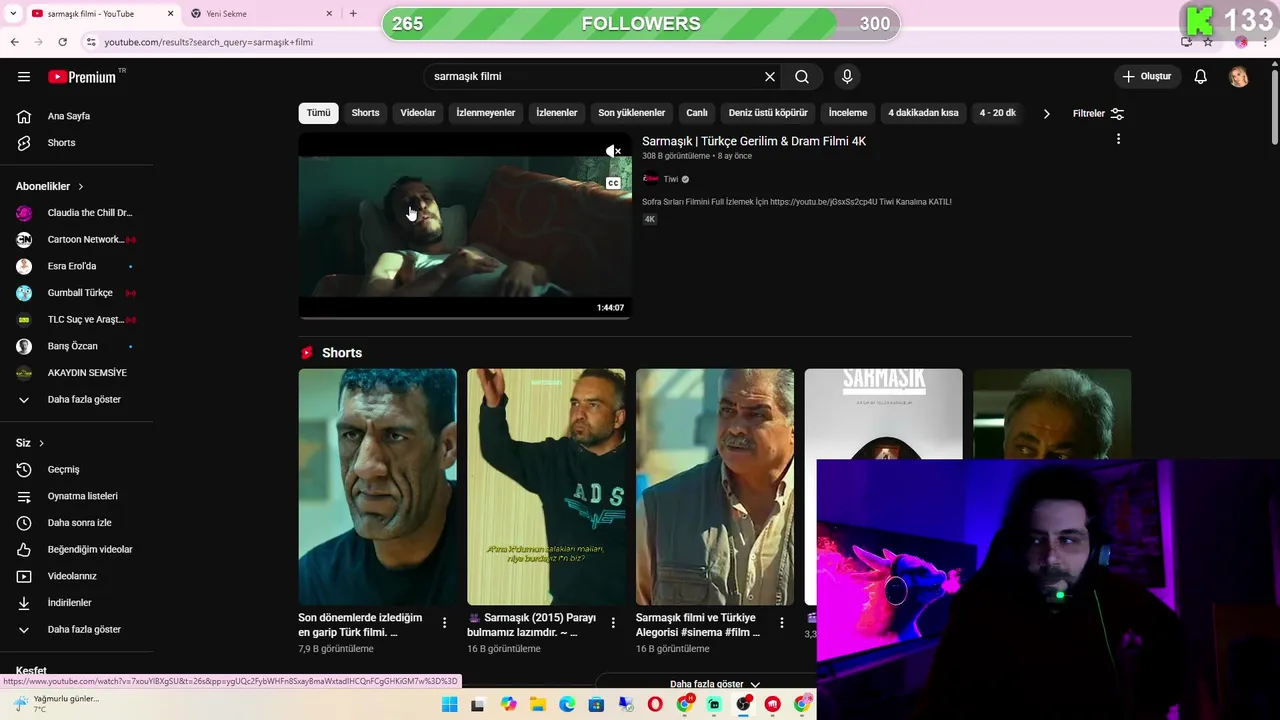Open the YouTube hamburger guide menu
The image size is (1280, 720).
24,76
